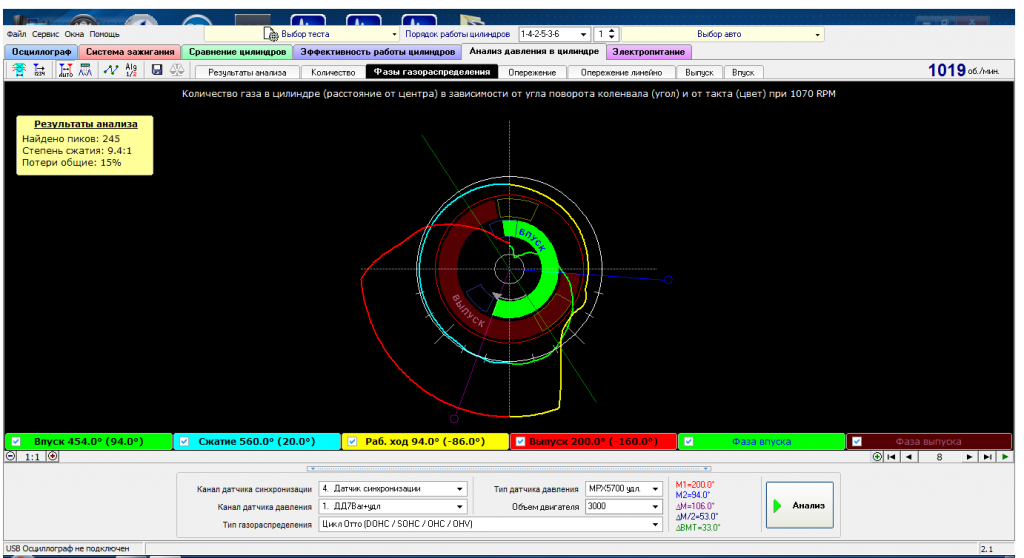
Task: Toggle the Сжатие 560.0° checkbox
Action: (184, 442)
